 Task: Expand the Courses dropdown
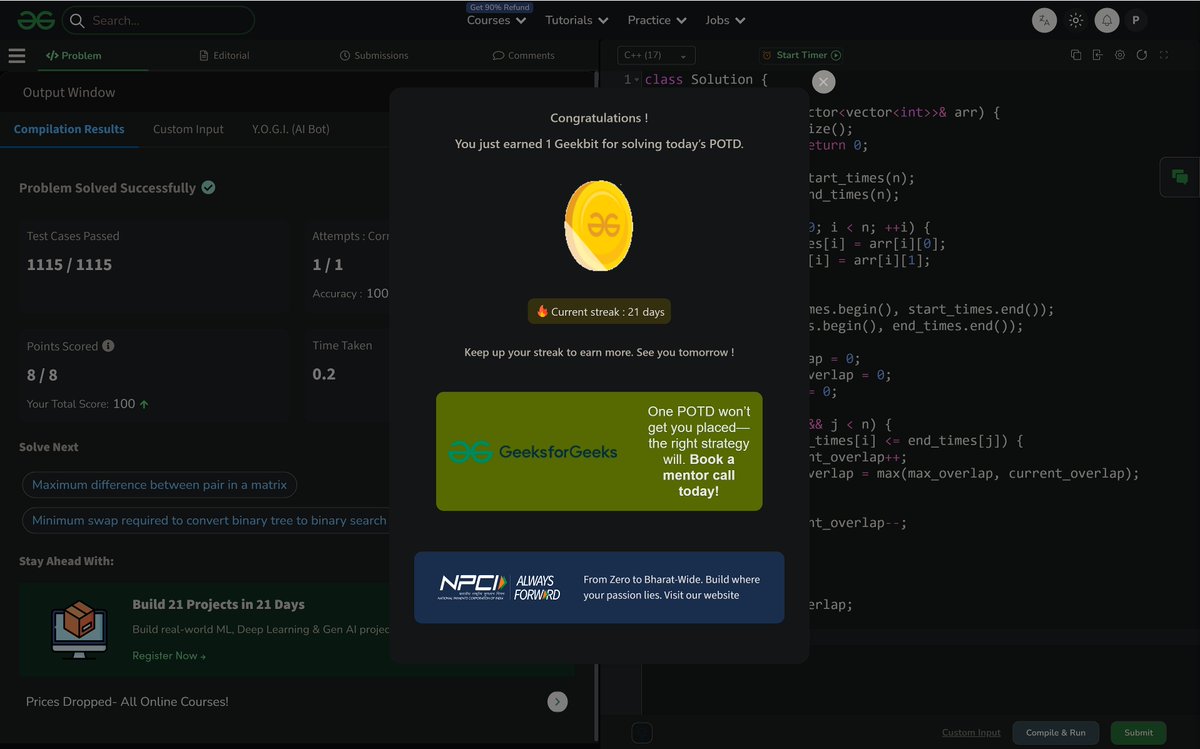[x=496, y=20]
